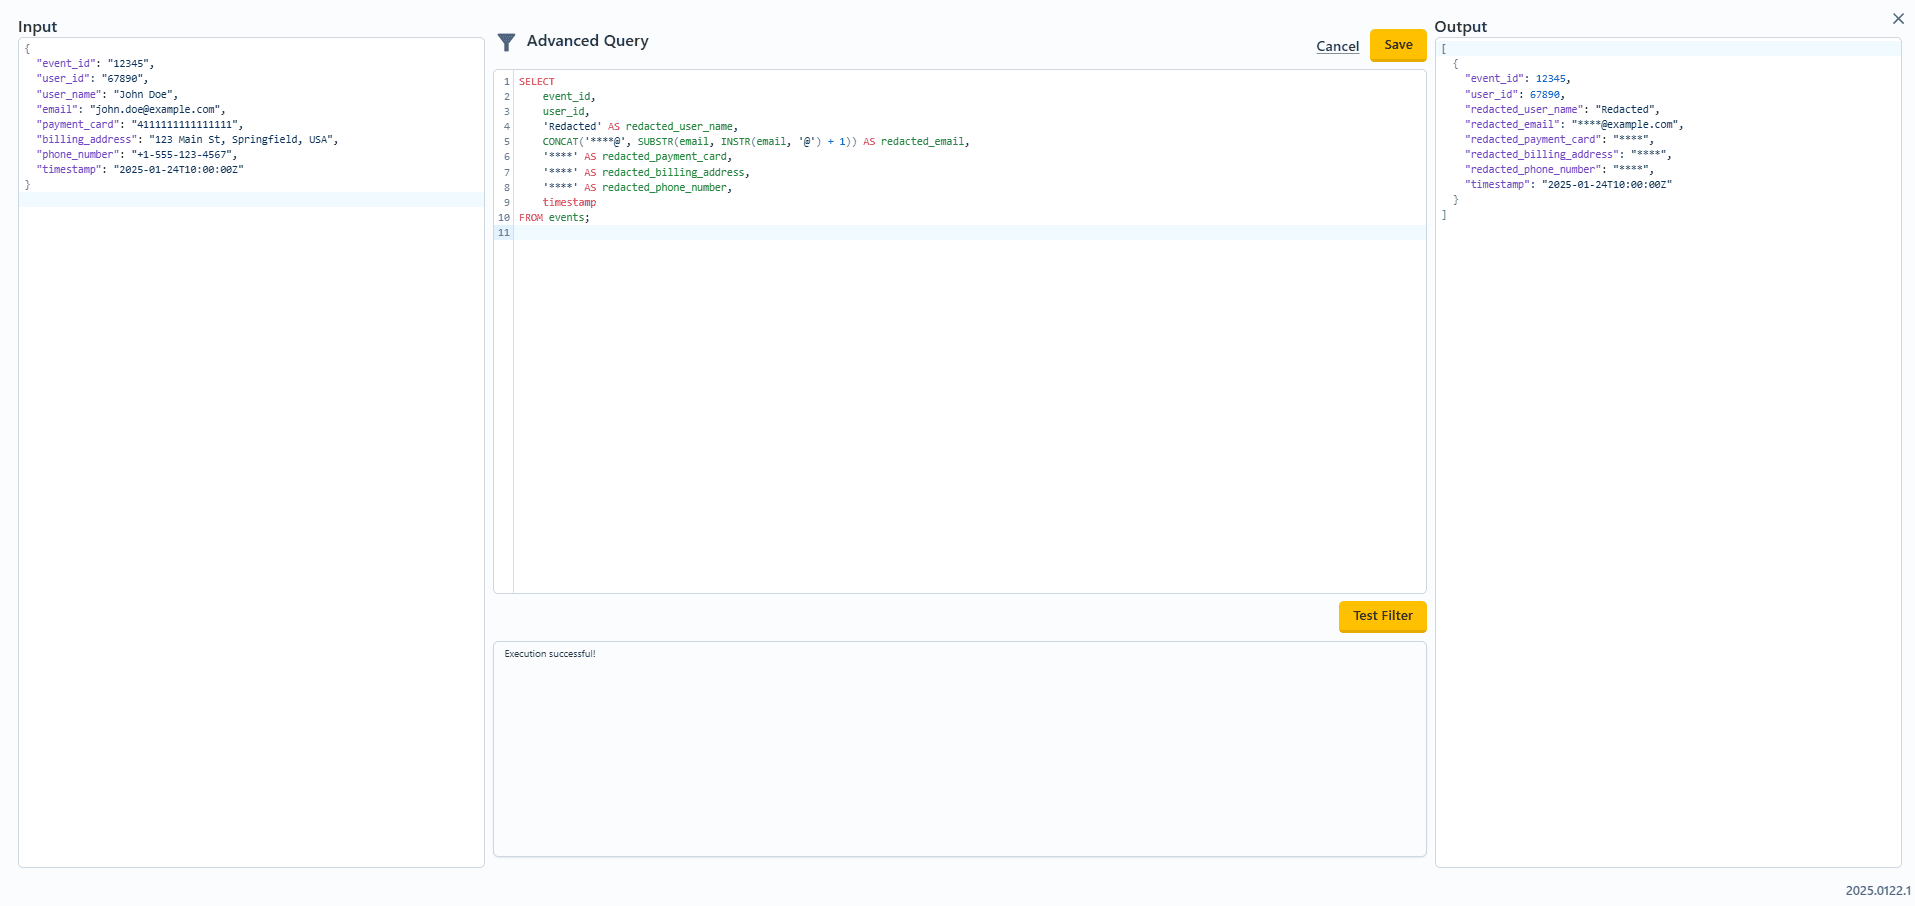Click the Execution successful message area
Viewport: 1915px width, 906px height.
point(550,654)
